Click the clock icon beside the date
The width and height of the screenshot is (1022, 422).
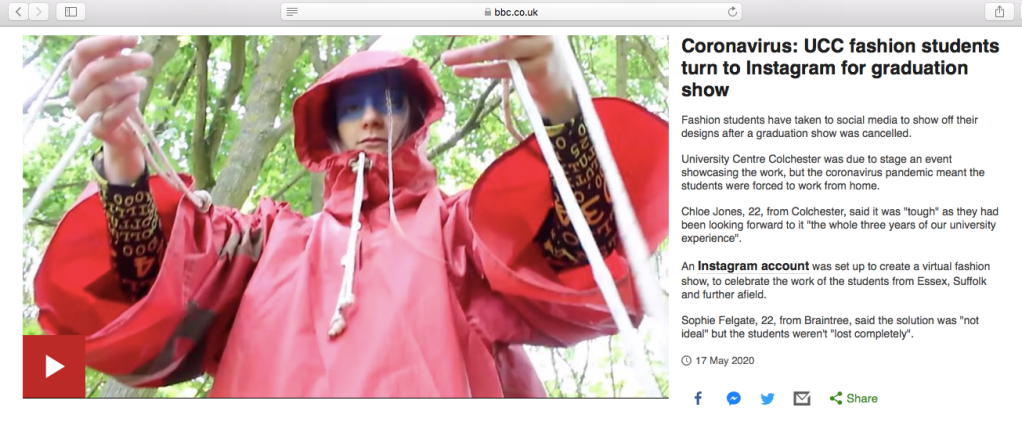coord(686,360)
